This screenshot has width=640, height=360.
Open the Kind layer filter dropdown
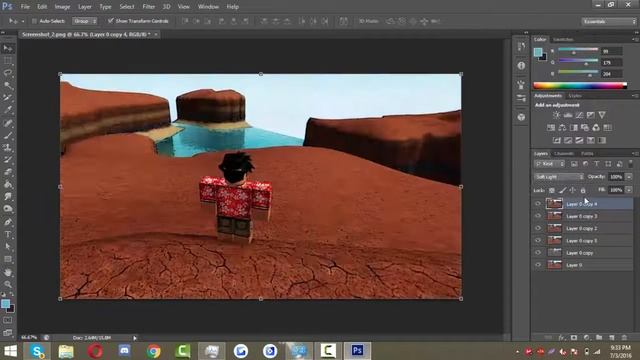[549, 164]
